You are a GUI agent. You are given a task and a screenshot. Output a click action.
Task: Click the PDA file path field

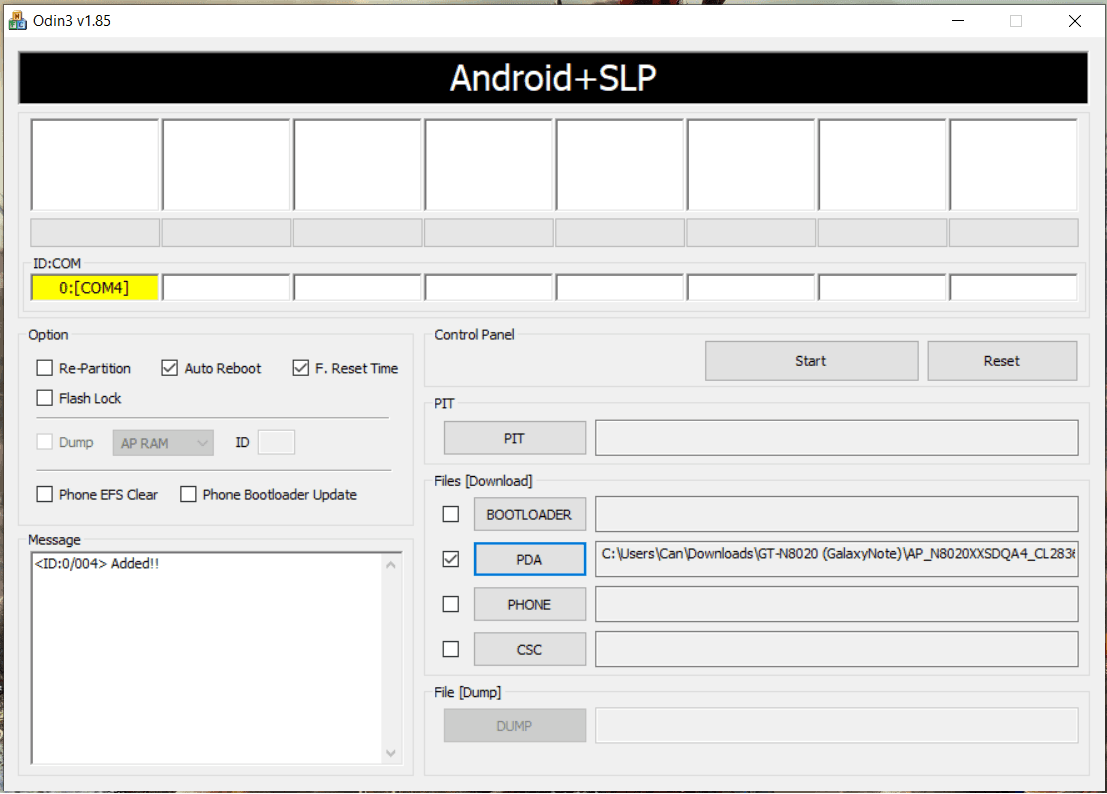tap(837, 560)
